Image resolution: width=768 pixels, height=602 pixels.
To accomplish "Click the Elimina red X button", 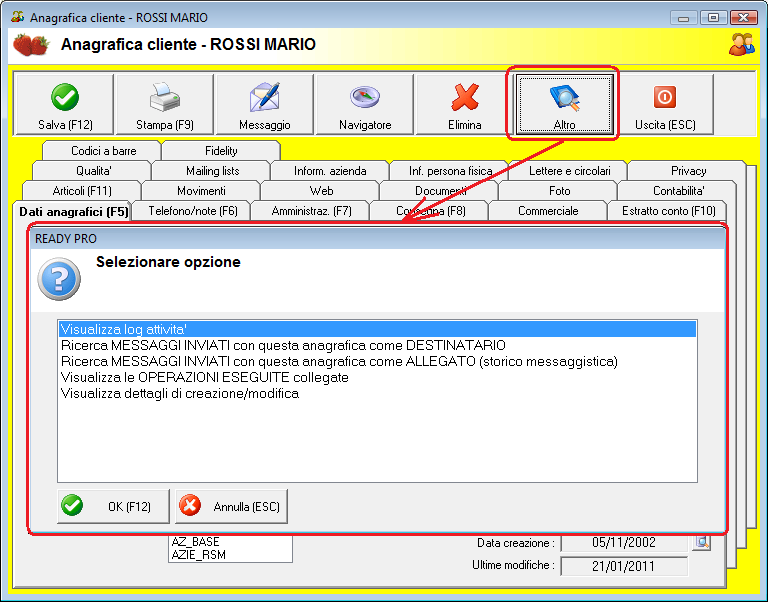I will [464, 104].
